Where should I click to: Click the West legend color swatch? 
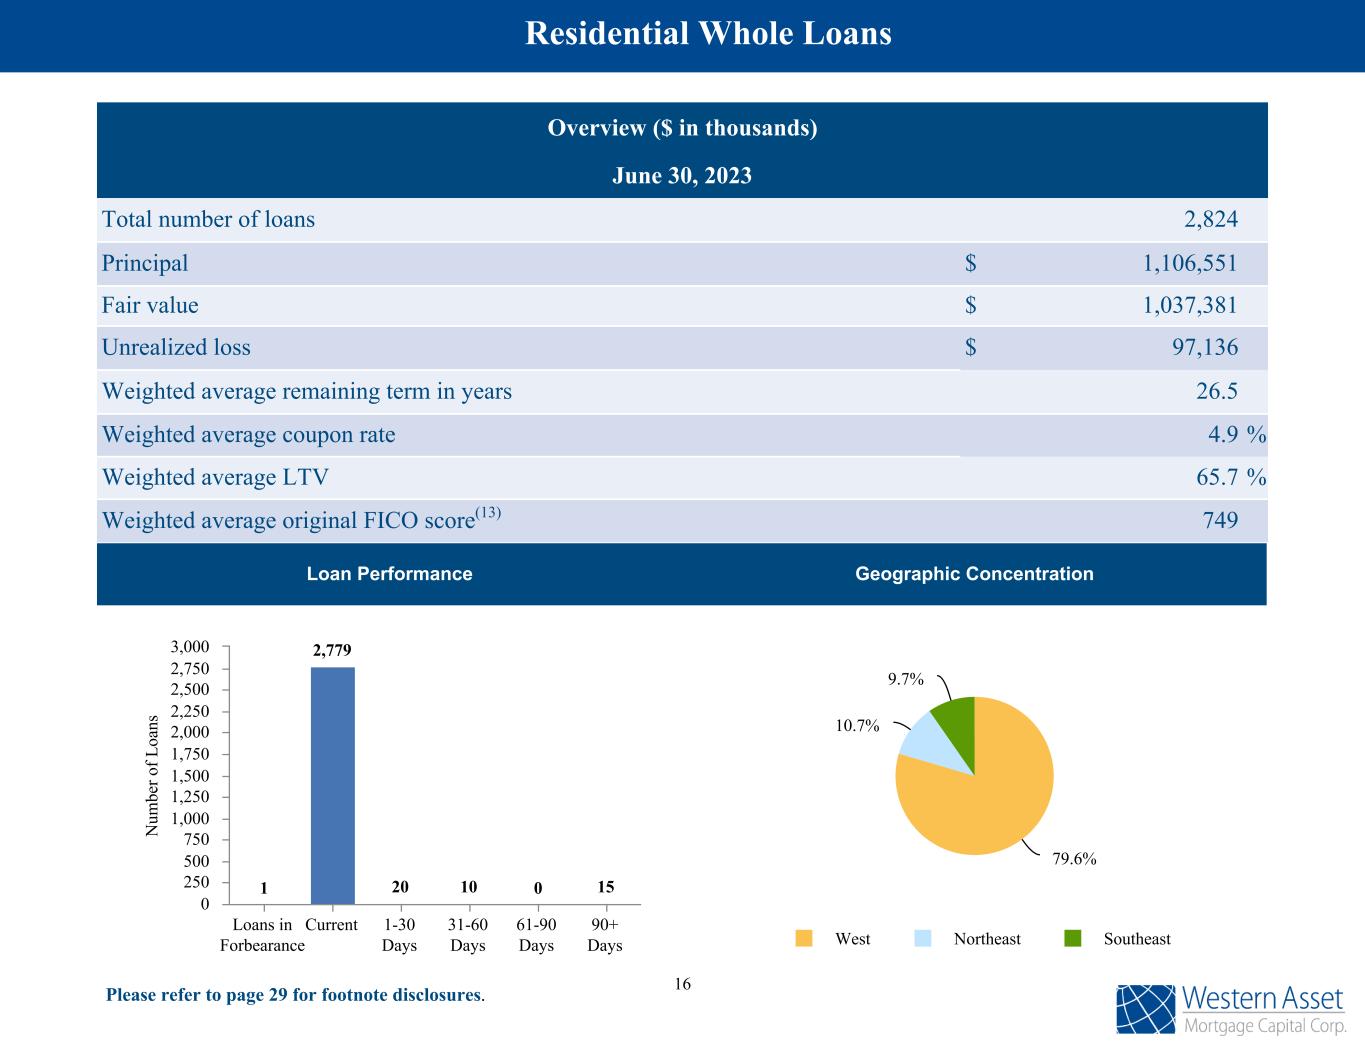[803, 939]
